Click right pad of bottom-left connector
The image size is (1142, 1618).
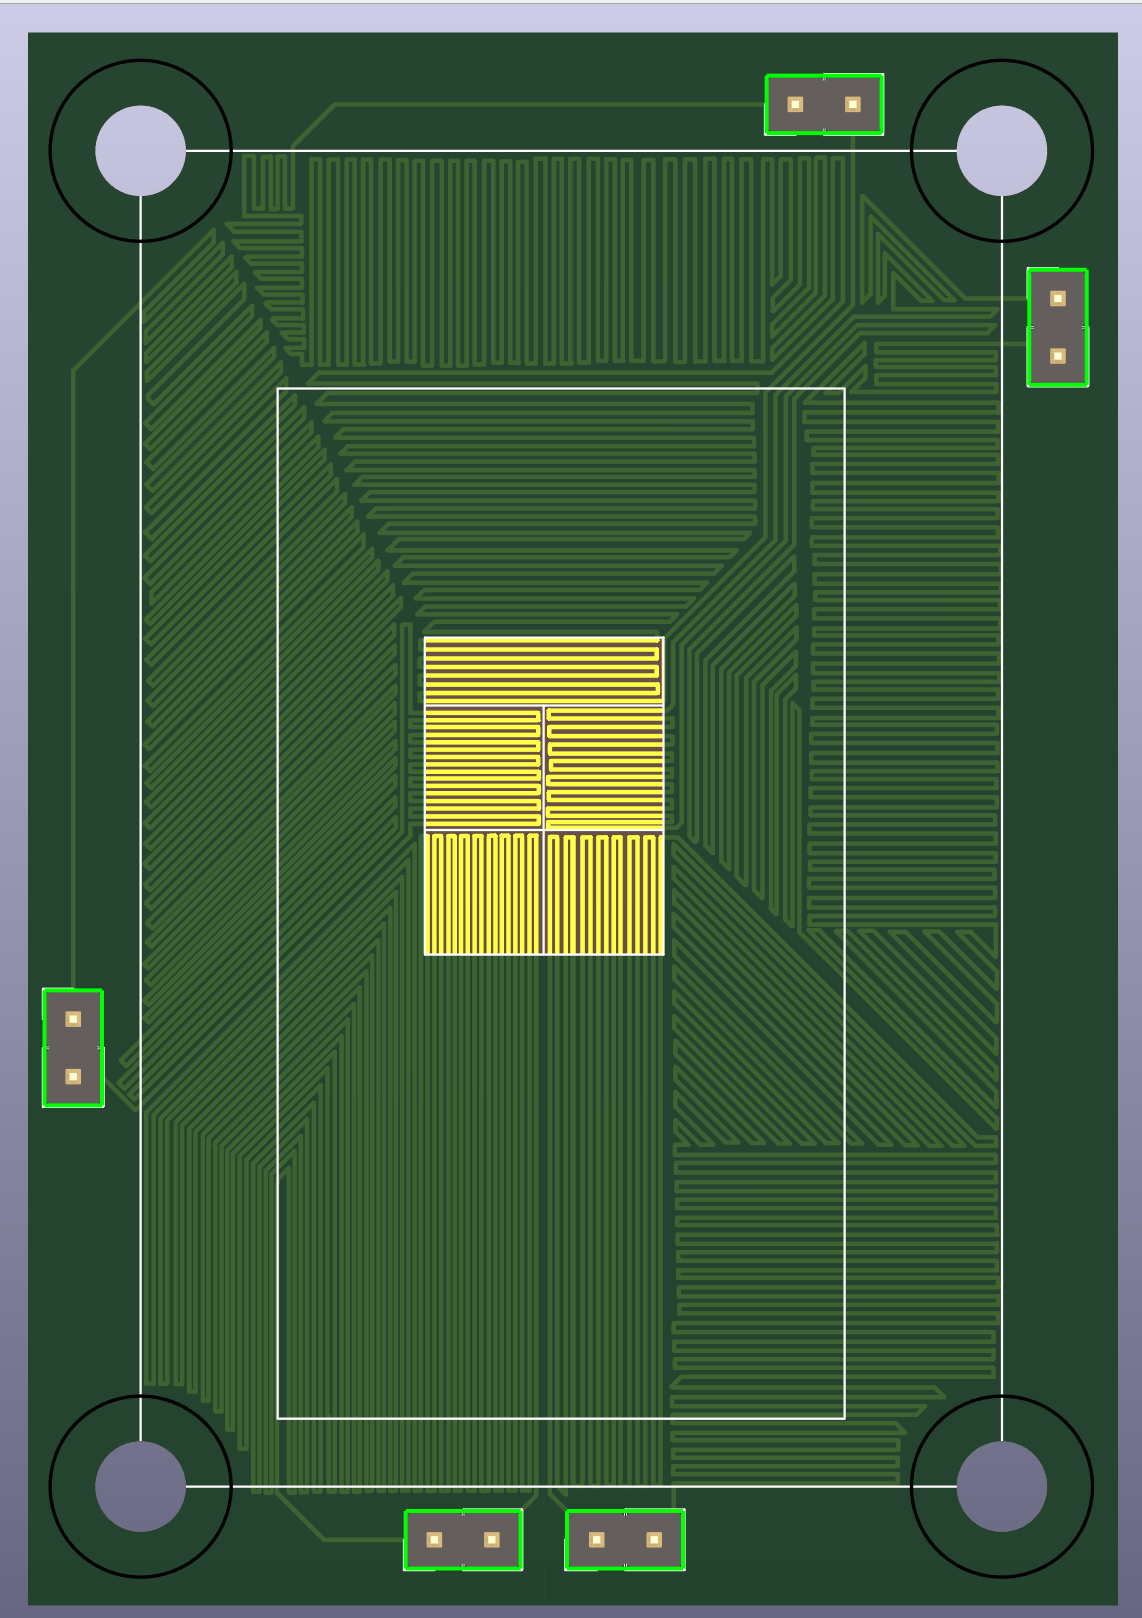(x=492, y=1540)
